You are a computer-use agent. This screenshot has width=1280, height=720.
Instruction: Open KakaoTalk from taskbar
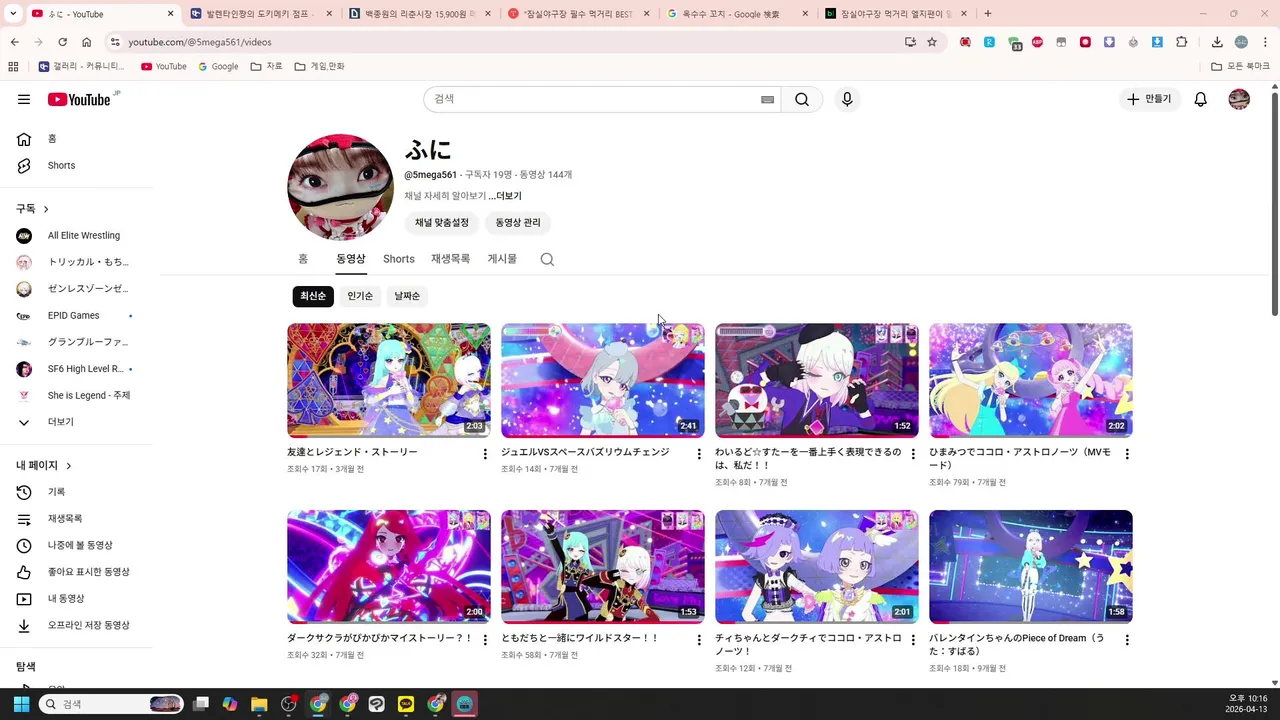point(405,704)
